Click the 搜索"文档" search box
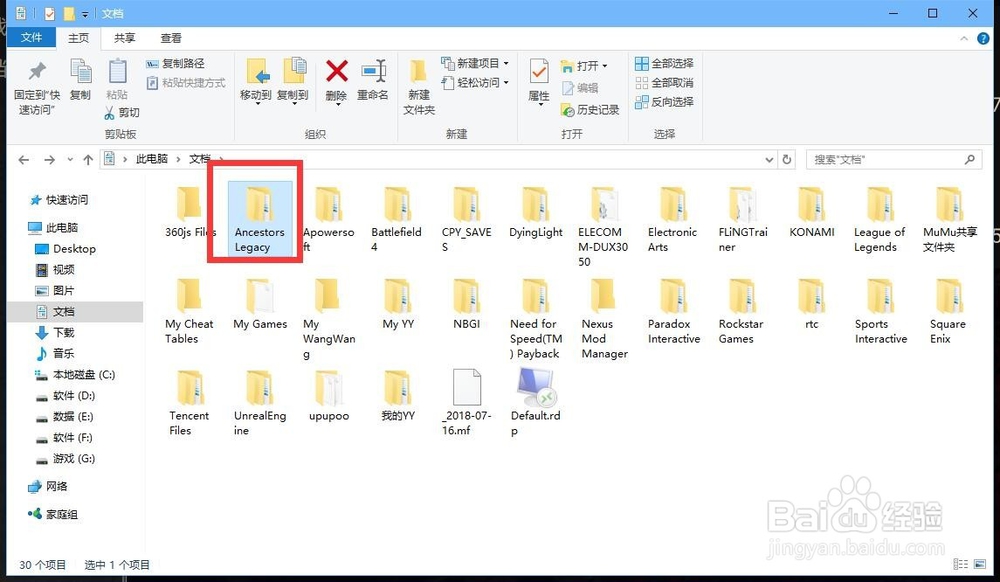The height and width of the screenshot is (582, 1000). coord(893,159)
